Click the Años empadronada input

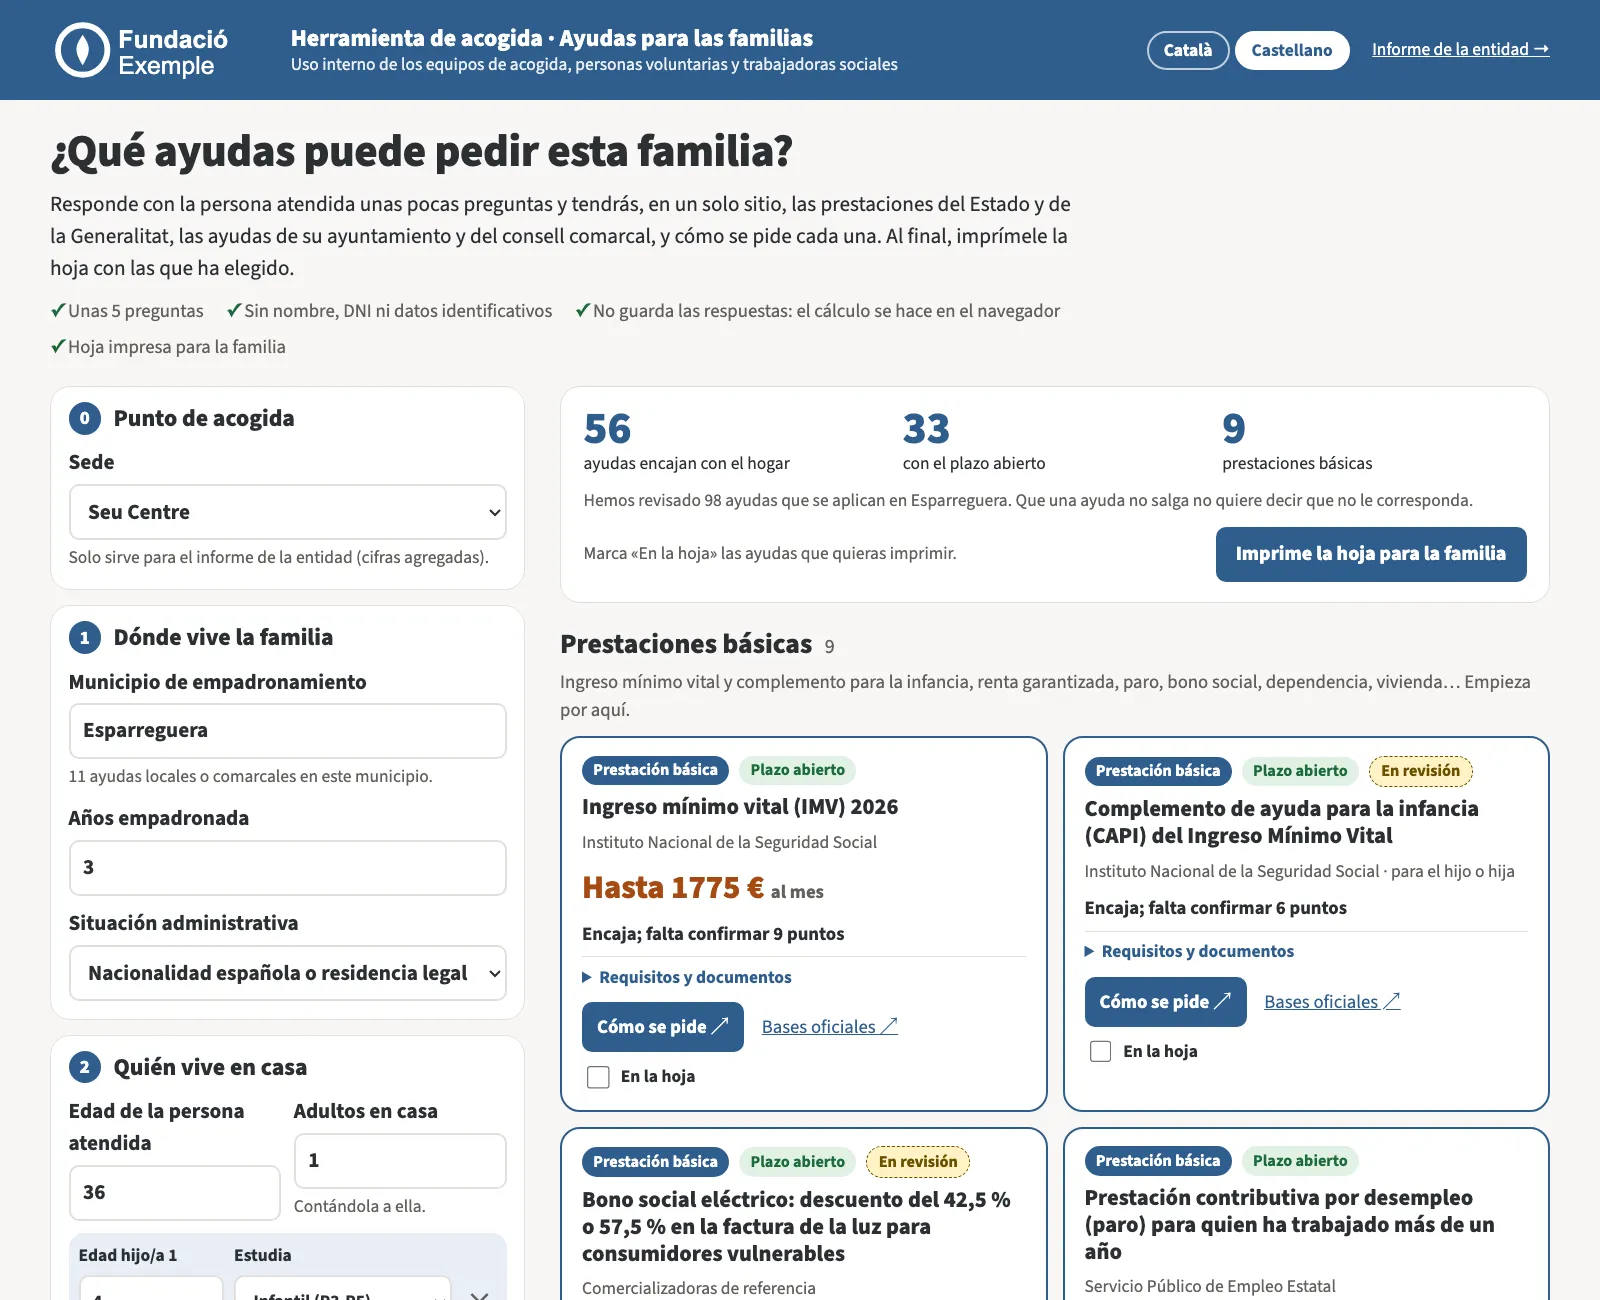287,868
